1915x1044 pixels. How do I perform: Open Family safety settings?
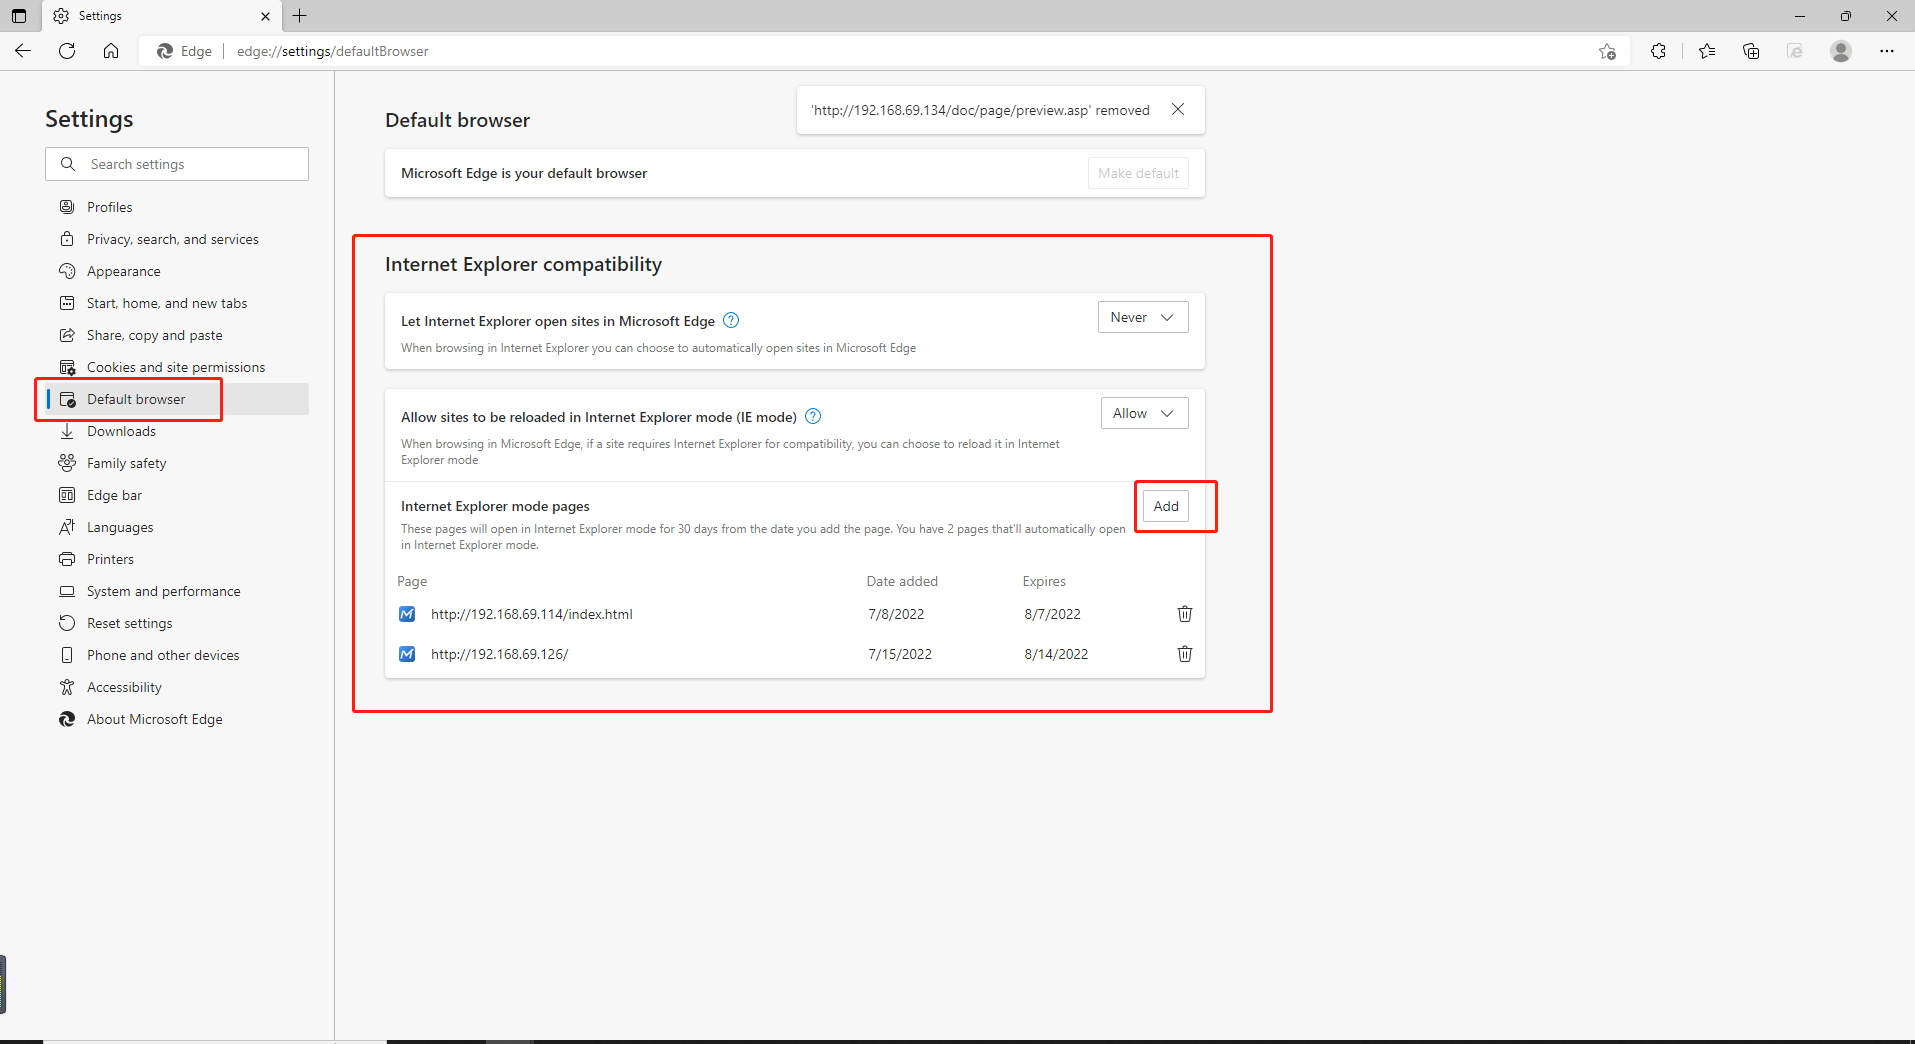click(178, 463)
